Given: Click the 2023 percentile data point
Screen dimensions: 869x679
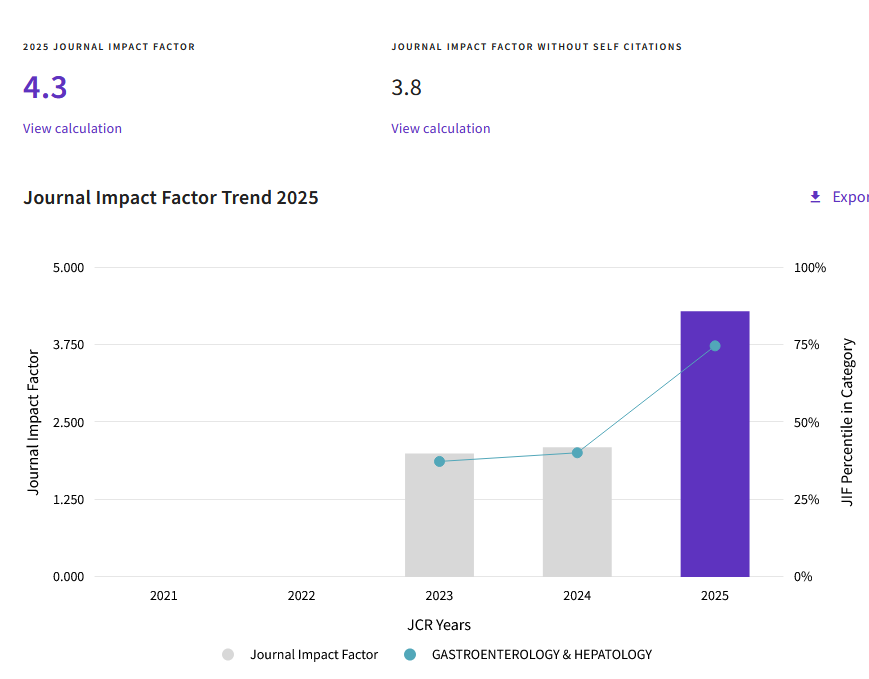Looking at the screenshot, I should (x=439, y=461).
